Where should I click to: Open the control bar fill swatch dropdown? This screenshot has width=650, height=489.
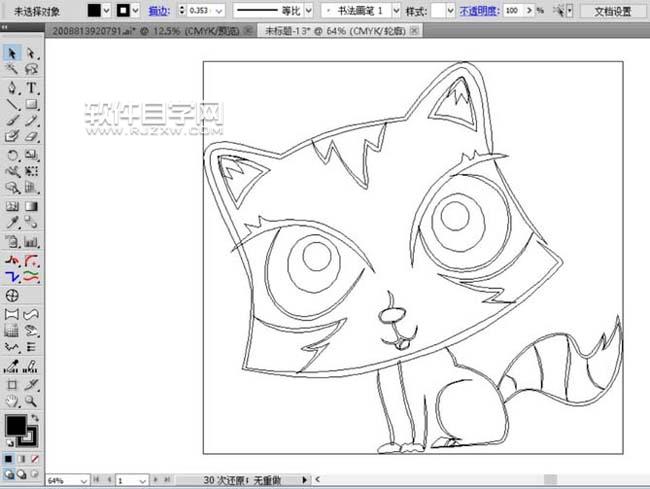(107, 10)
